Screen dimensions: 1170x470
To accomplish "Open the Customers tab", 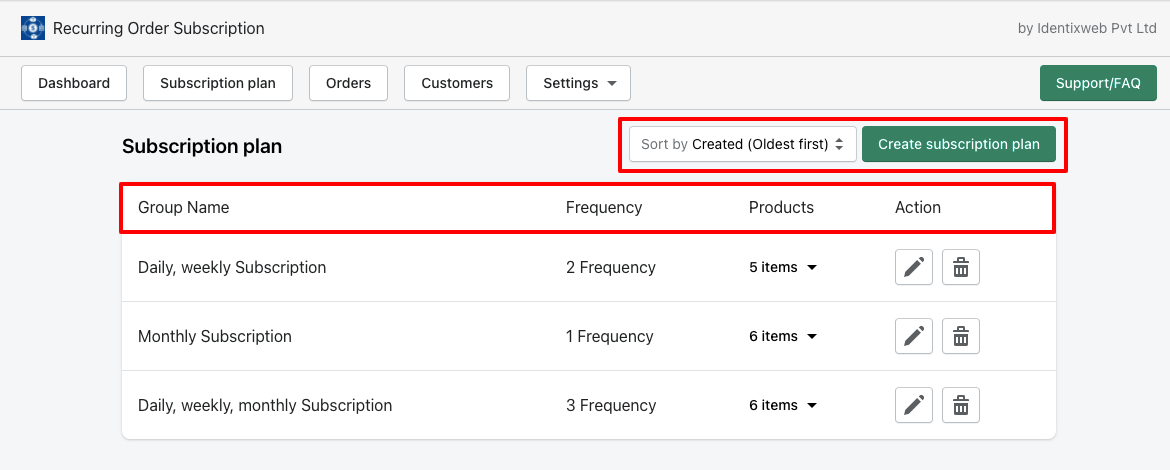I will 457,83.
